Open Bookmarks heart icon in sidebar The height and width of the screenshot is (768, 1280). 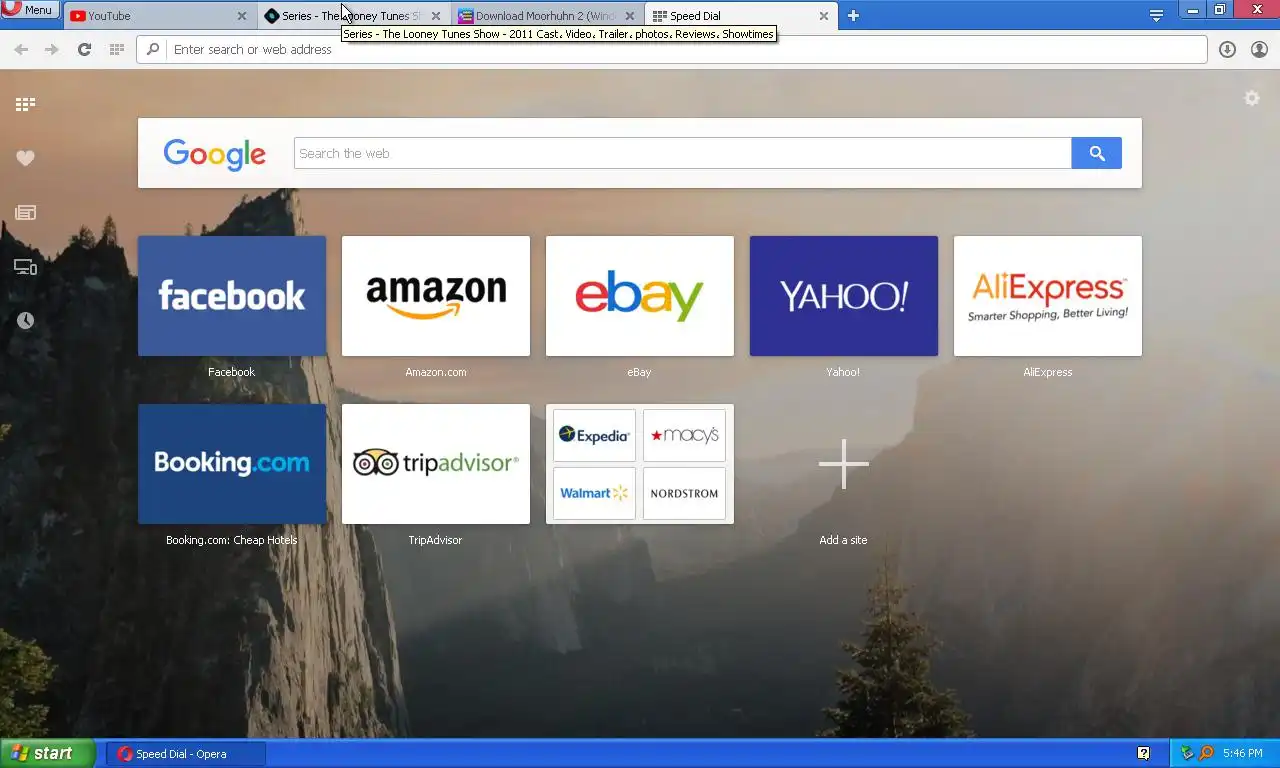25,158
